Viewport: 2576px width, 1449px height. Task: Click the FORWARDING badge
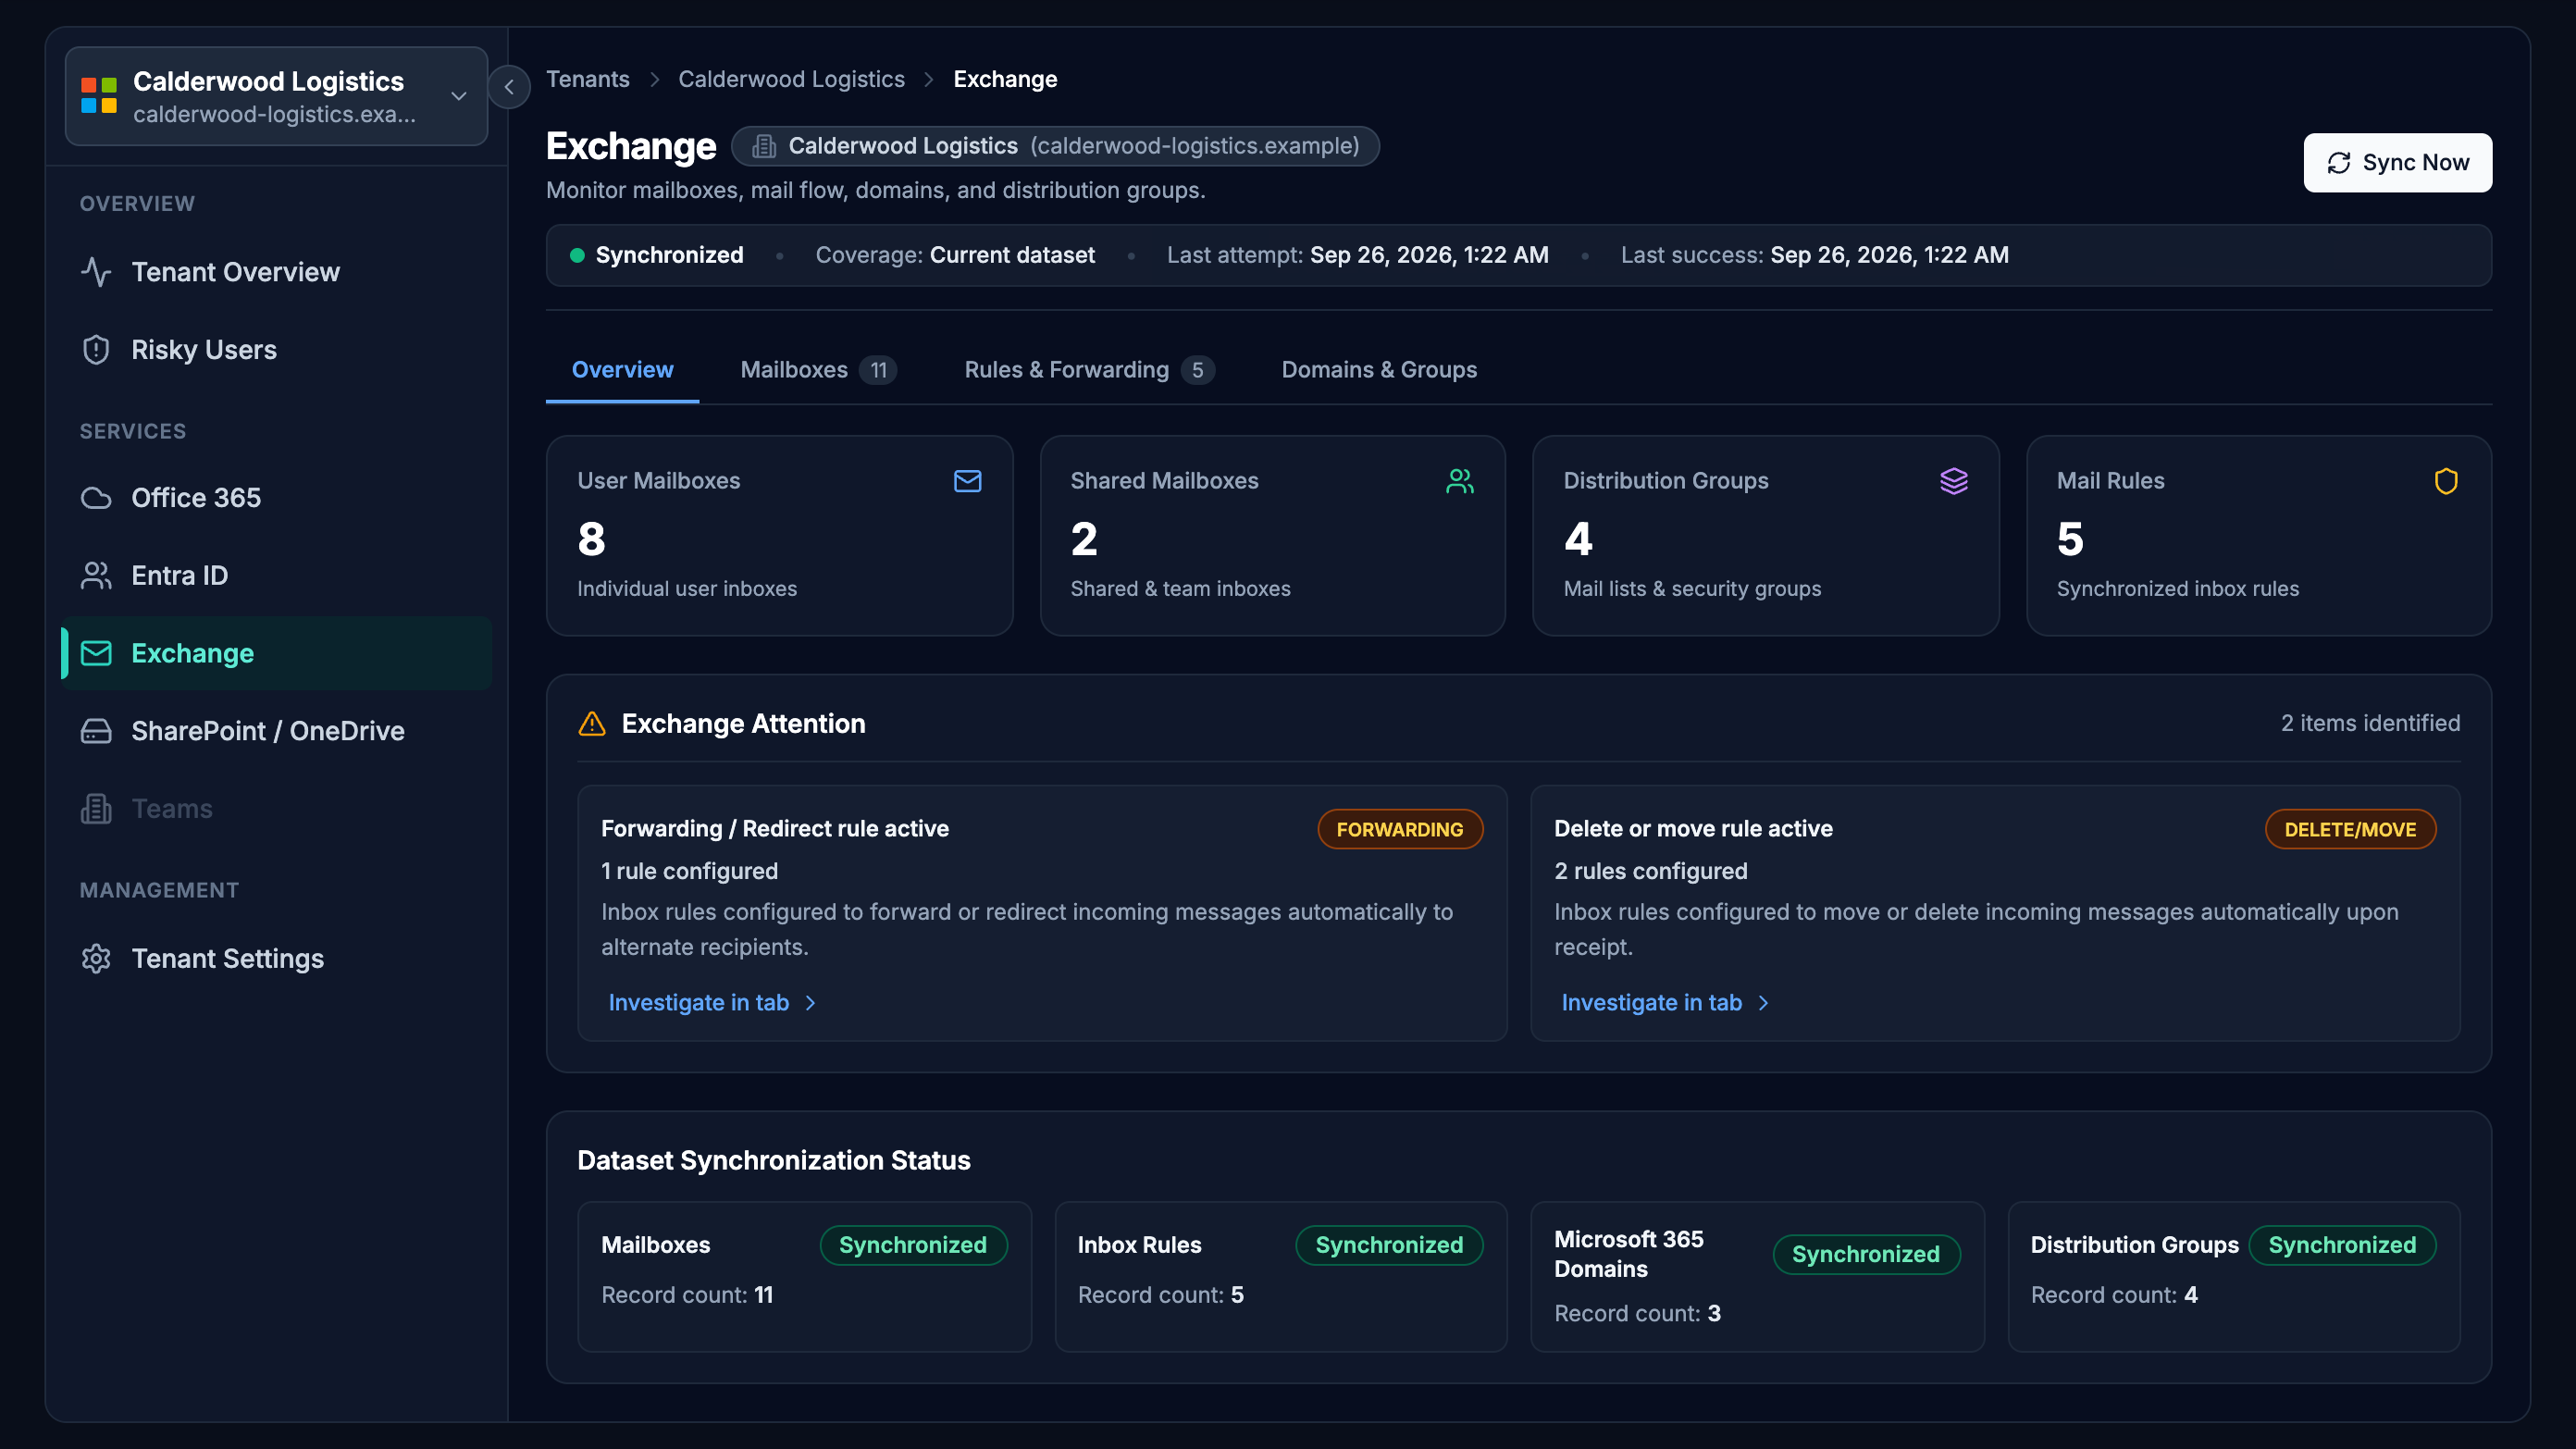pyautogui.click(x=1400, y=829)
